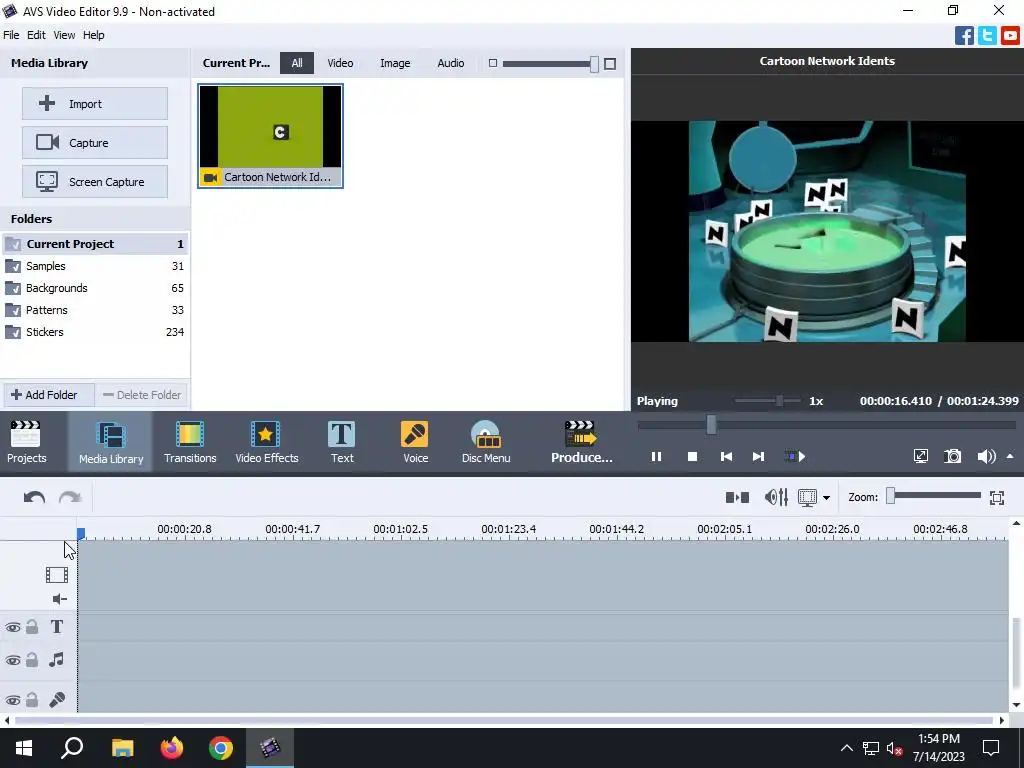Open the Disc Menu section

coord(486,441)
